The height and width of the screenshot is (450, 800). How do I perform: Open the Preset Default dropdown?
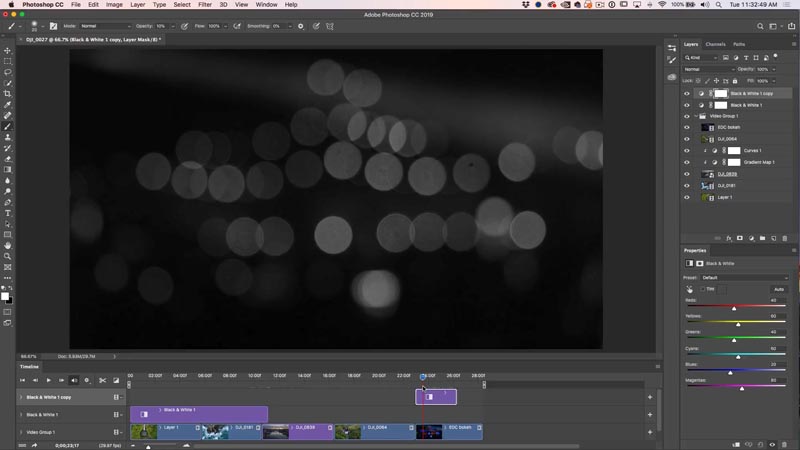(745, 278)
